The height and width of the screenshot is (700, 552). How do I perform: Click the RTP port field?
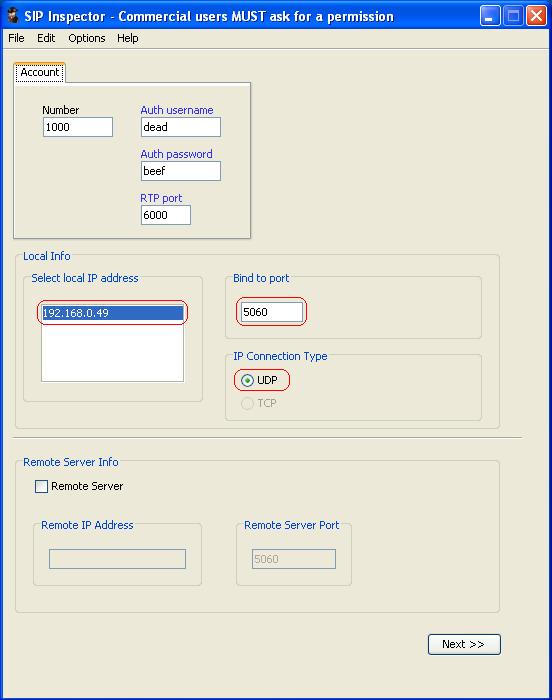pos(166,215)
